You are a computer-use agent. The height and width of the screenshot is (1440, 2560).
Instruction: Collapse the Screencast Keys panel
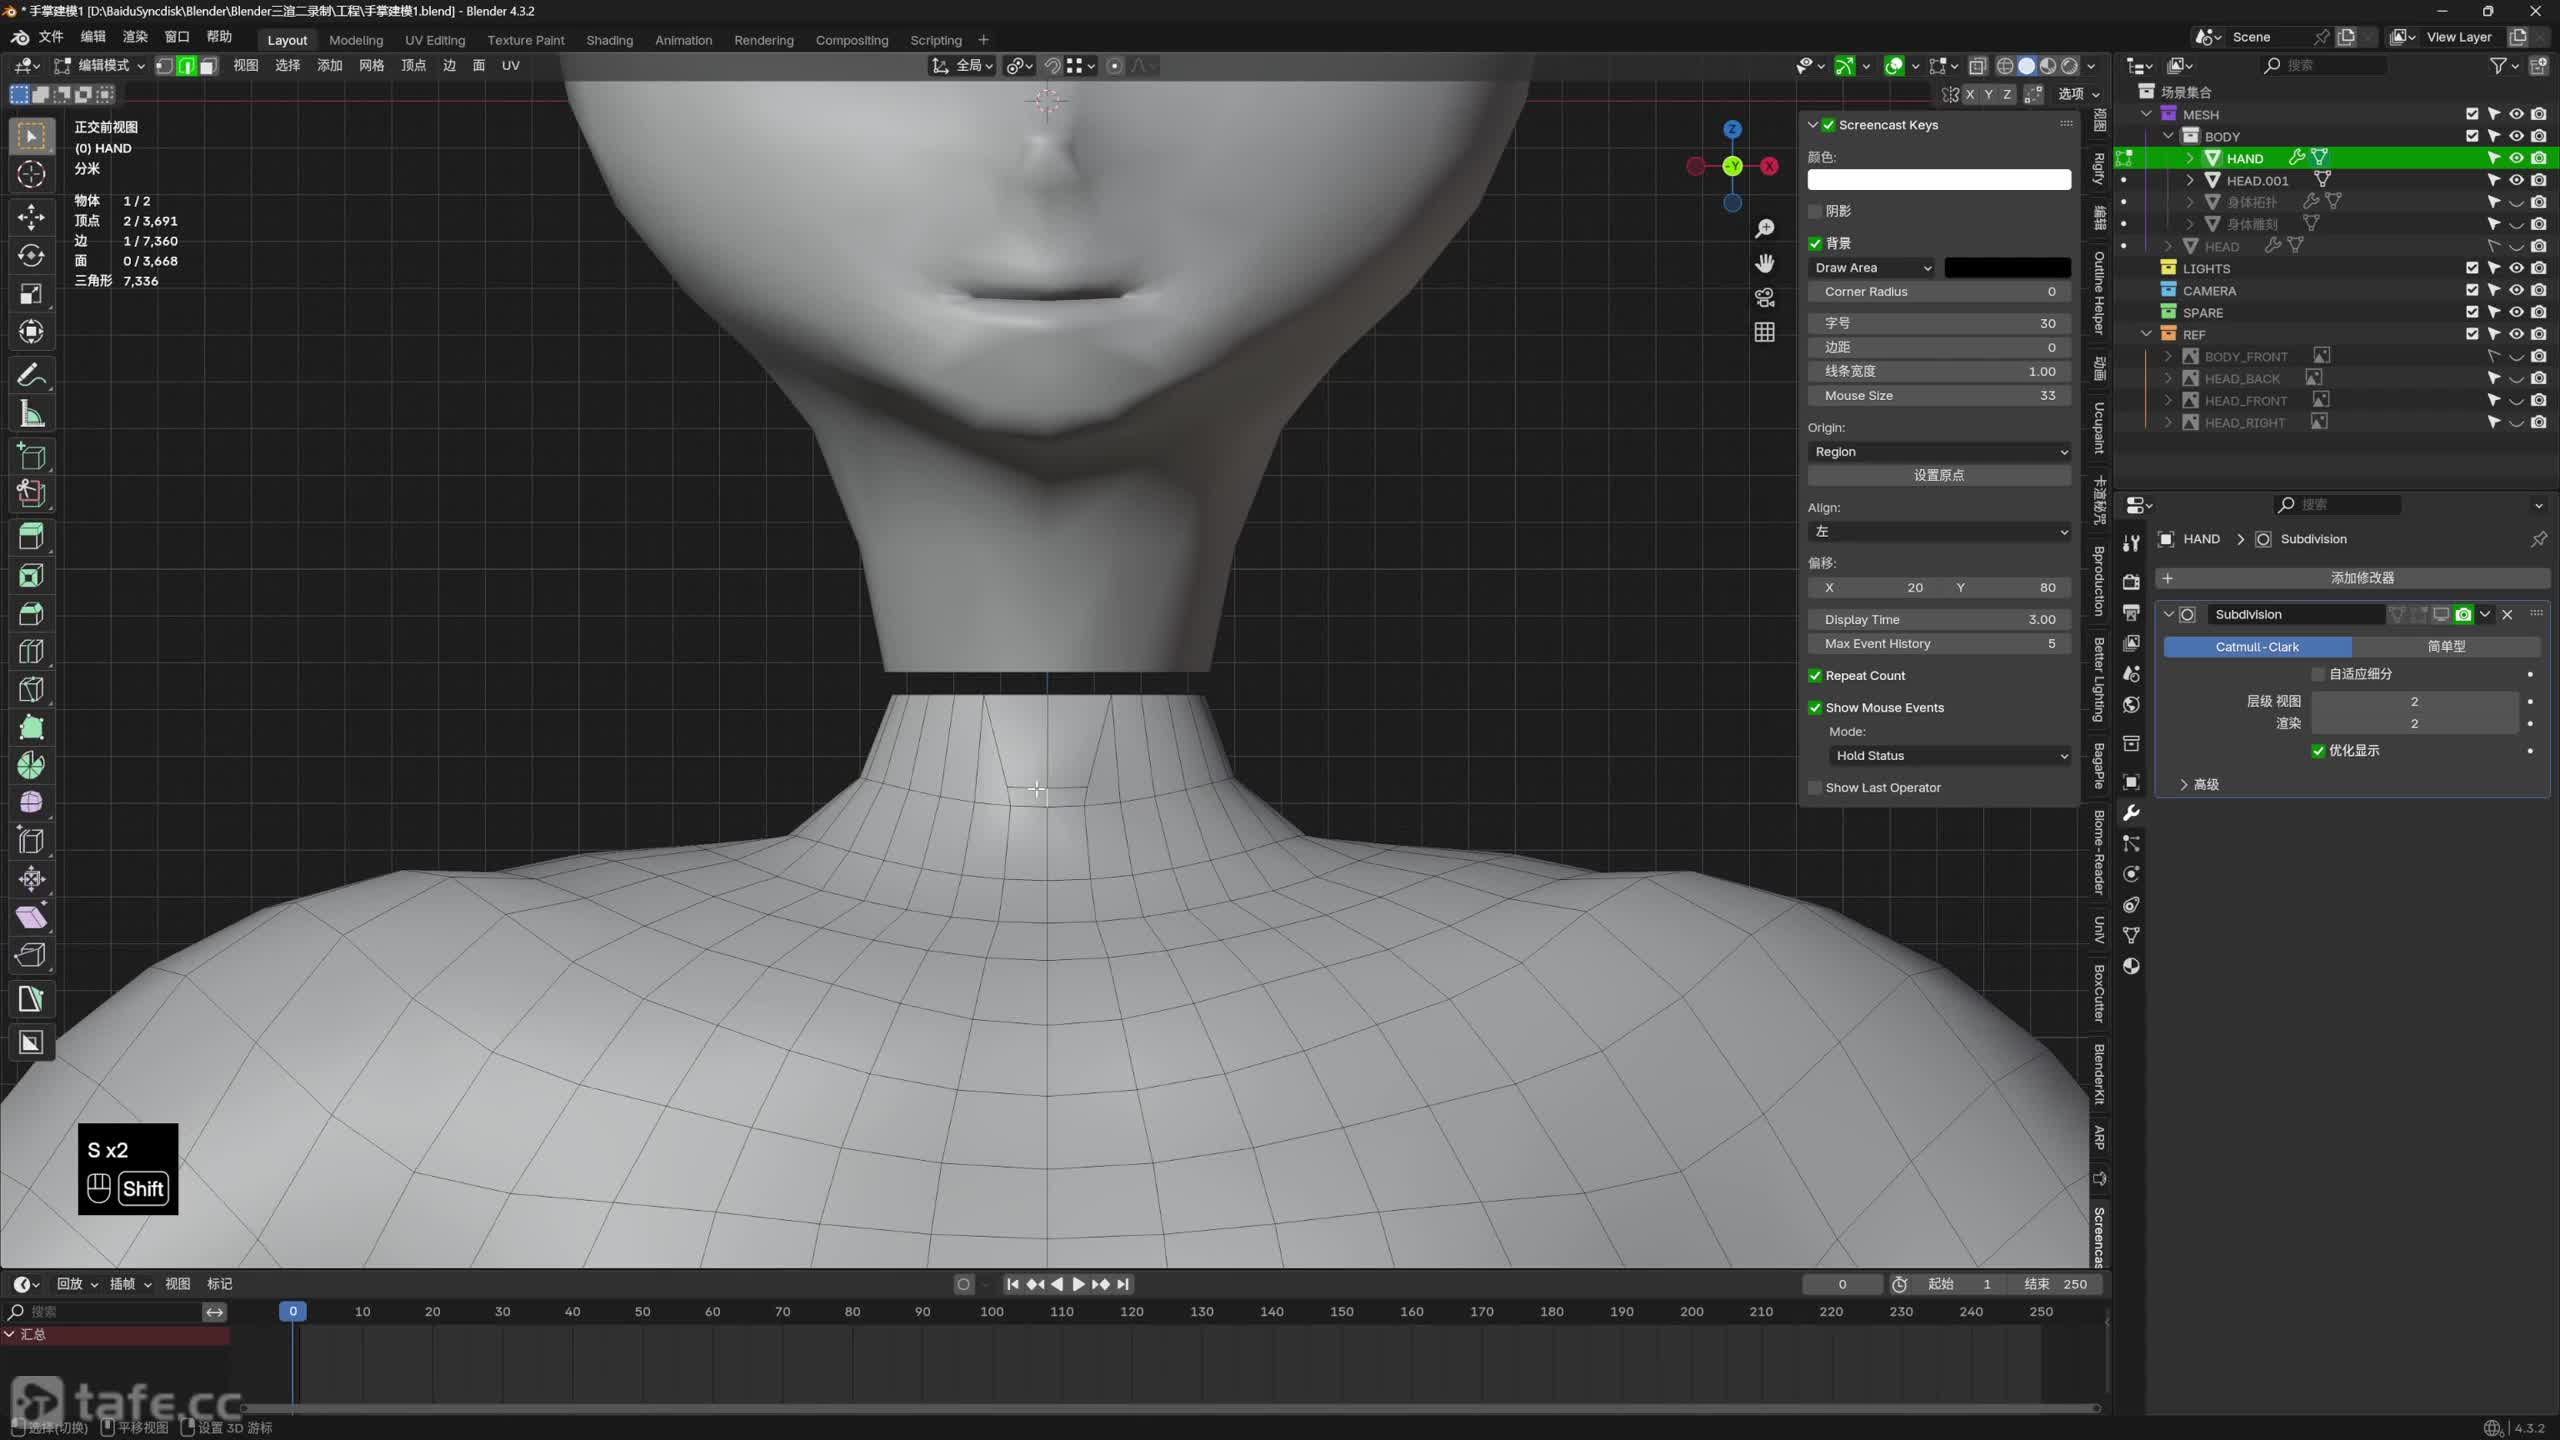pos(1812,125)
